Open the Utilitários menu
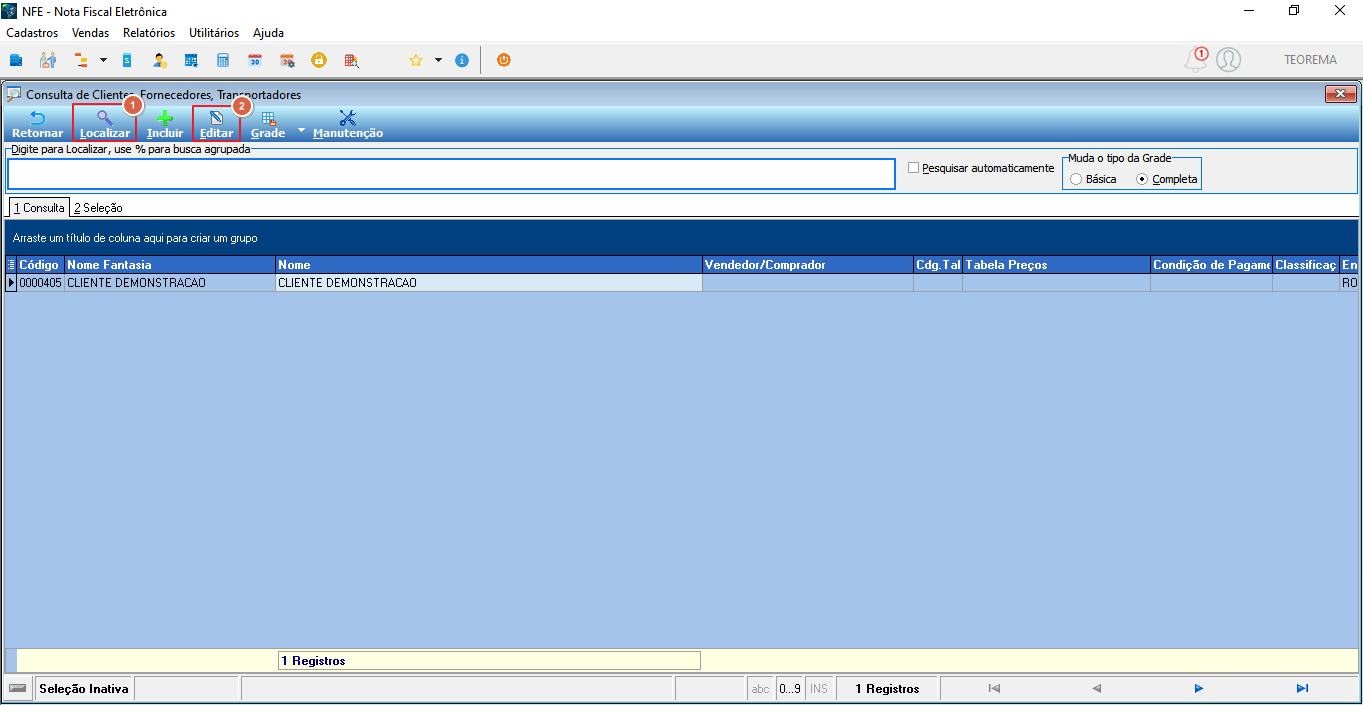Image resolution: width=1363 pixels, height=705 pixels. pos(214,33)
